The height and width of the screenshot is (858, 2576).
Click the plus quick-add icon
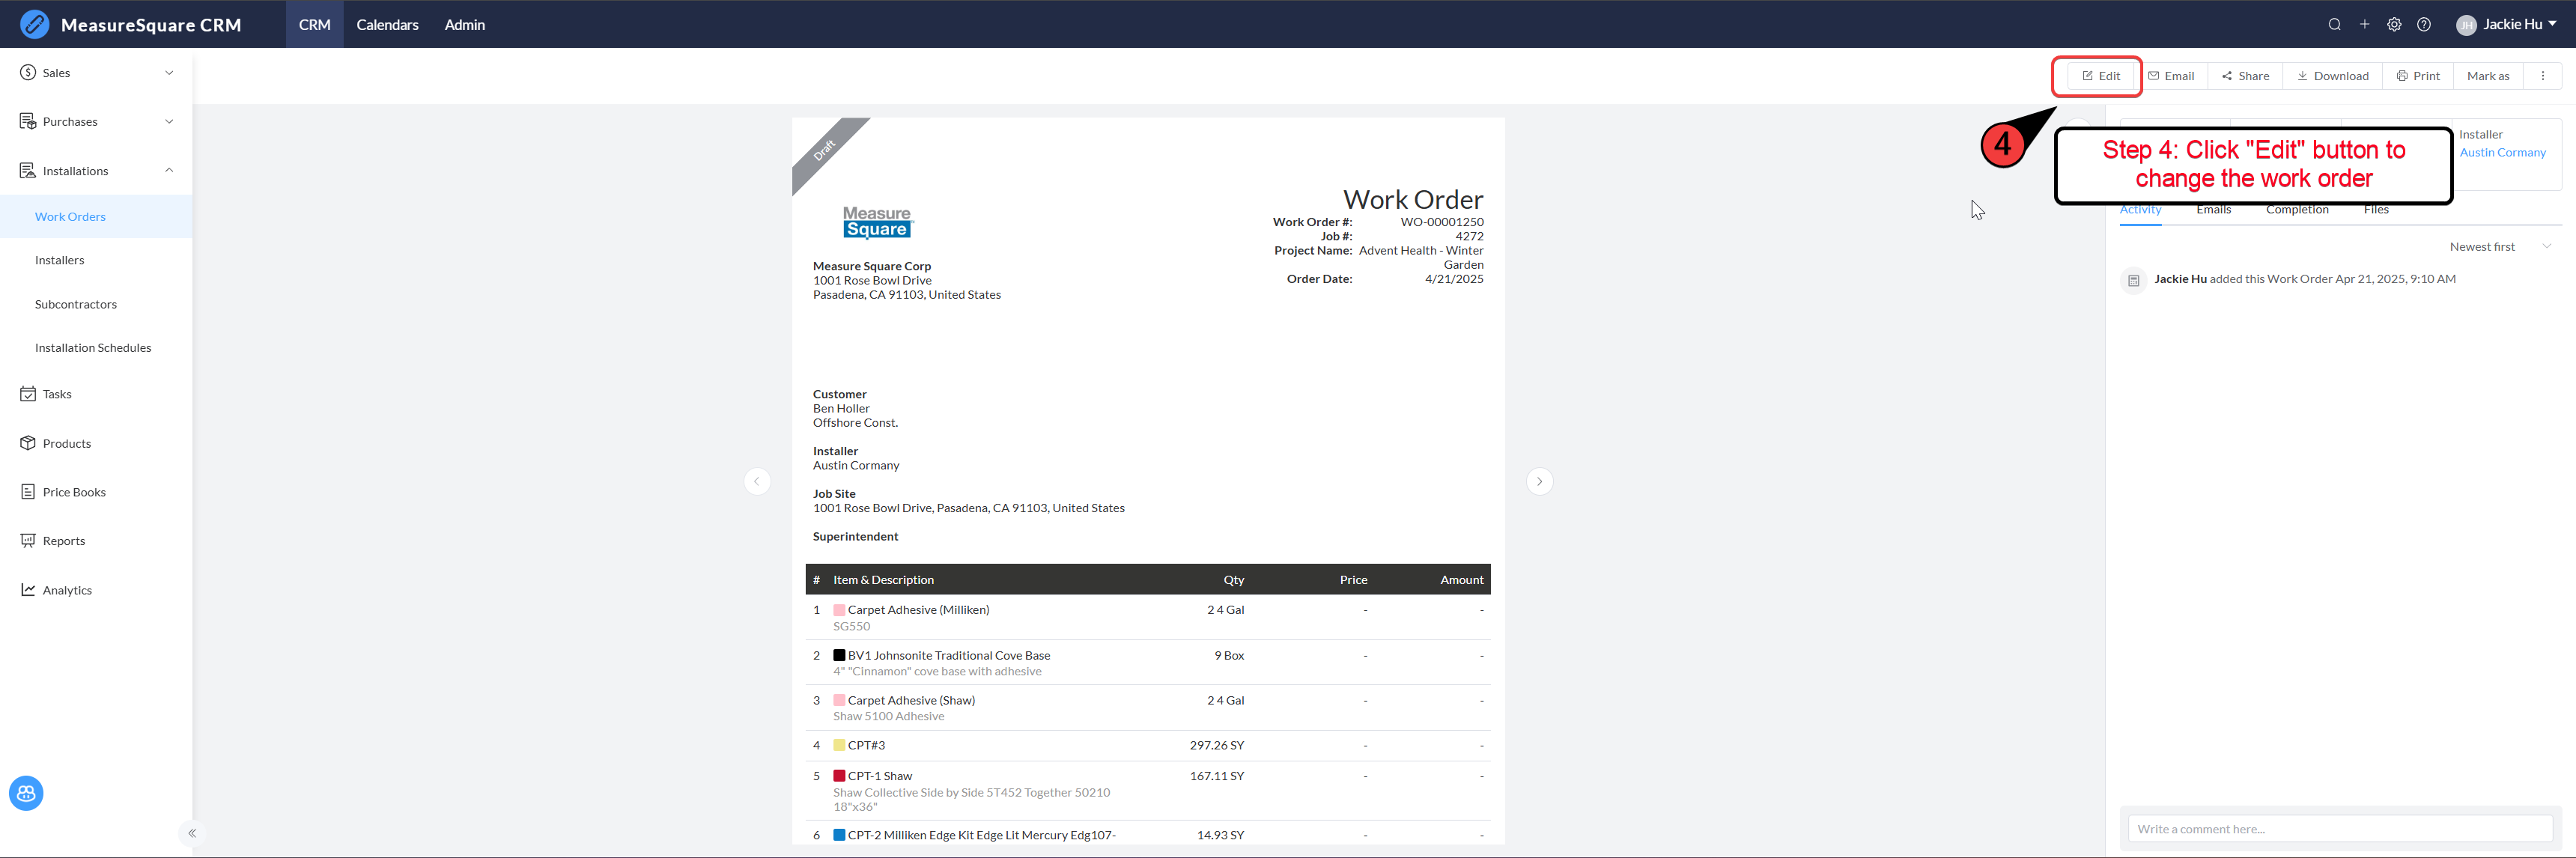[2364, 25]
